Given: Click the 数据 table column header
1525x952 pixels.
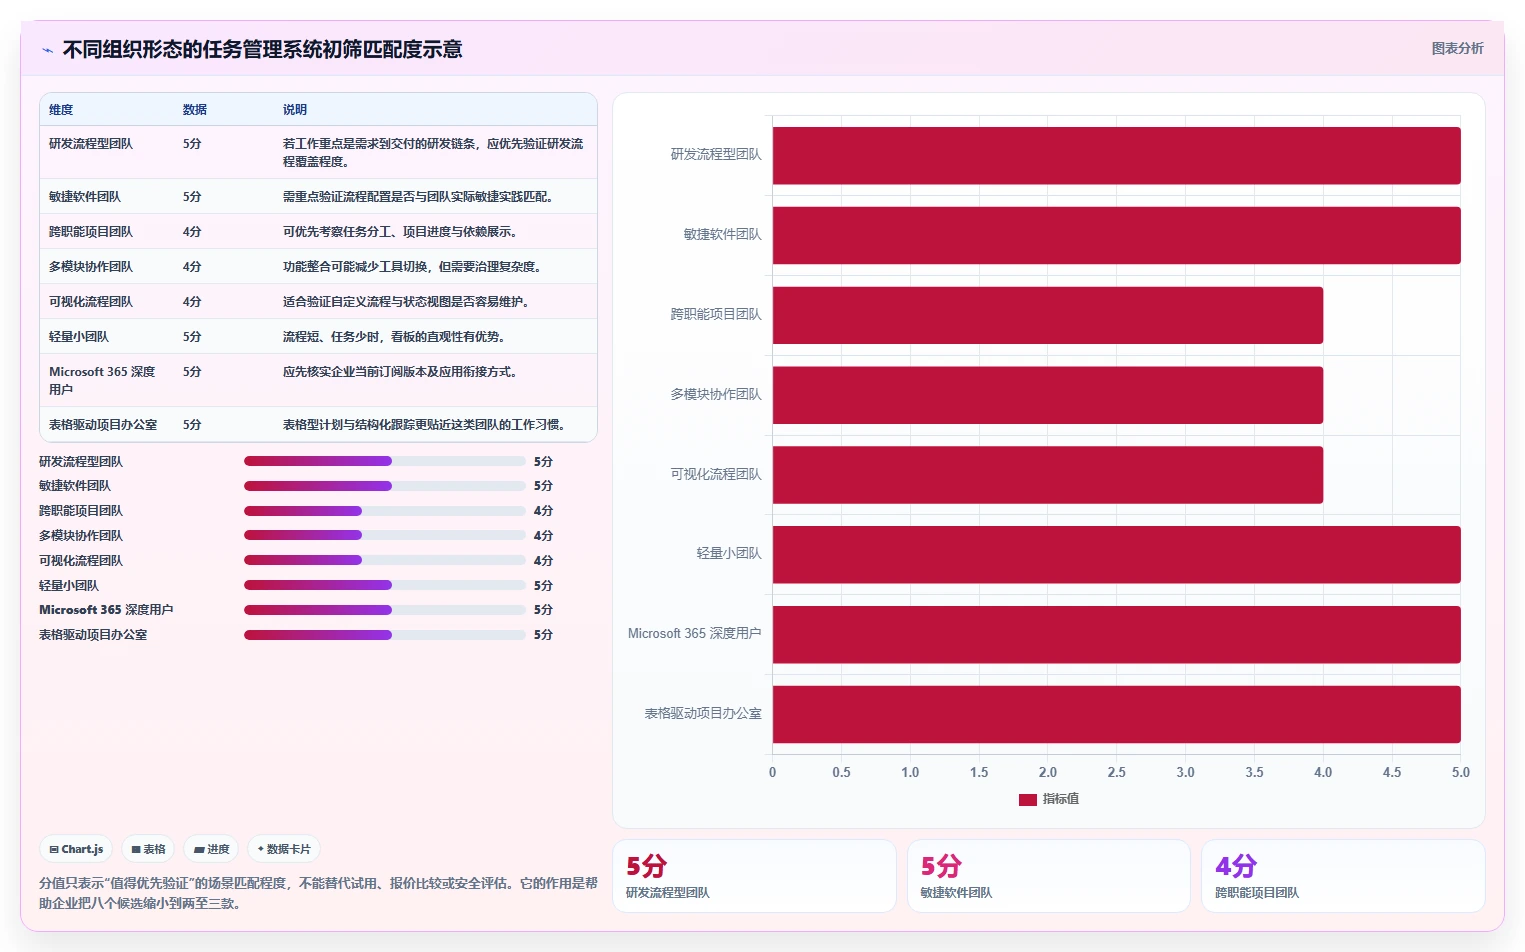Looking at the screenshot, I should [x=195, y=110].
